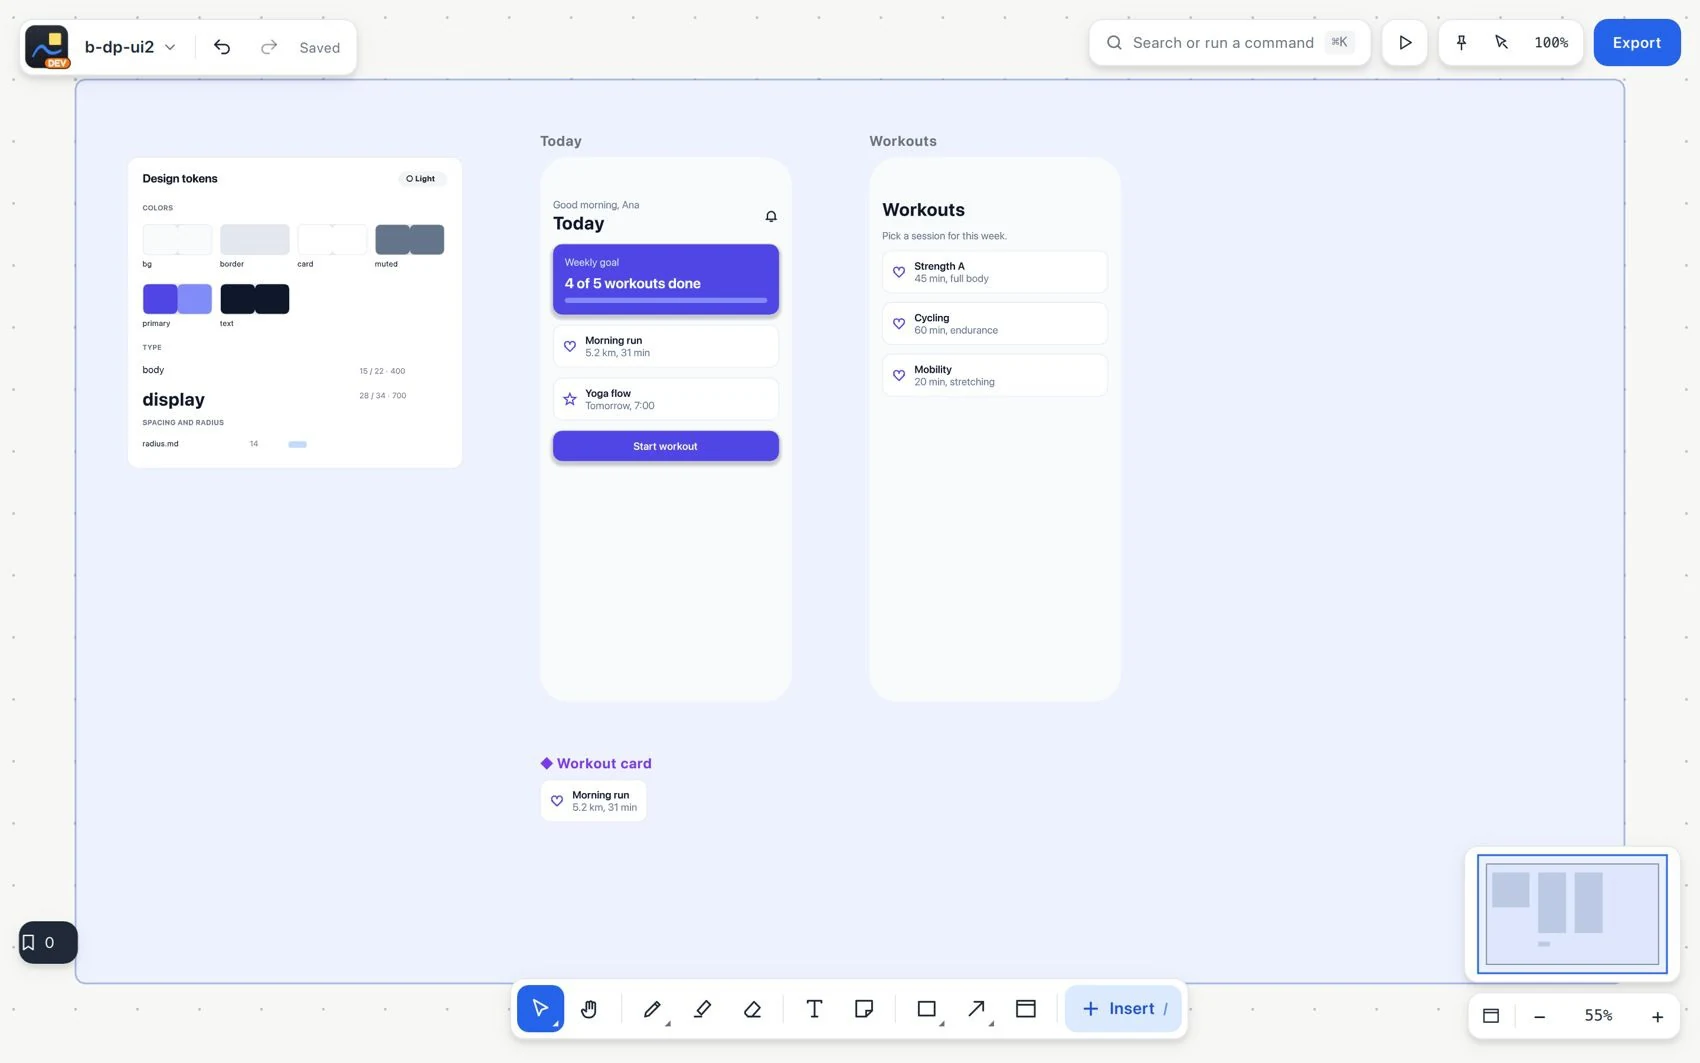The height and width of the screenshot is (1063, 1700).
Task: Click the weekly goal progress bar
Action: (666, 300)
